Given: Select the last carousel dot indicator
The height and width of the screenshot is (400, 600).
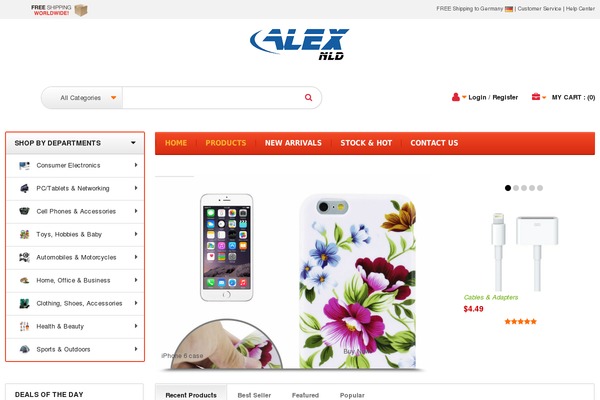Looking at the screenshot, I should point(540,188).
